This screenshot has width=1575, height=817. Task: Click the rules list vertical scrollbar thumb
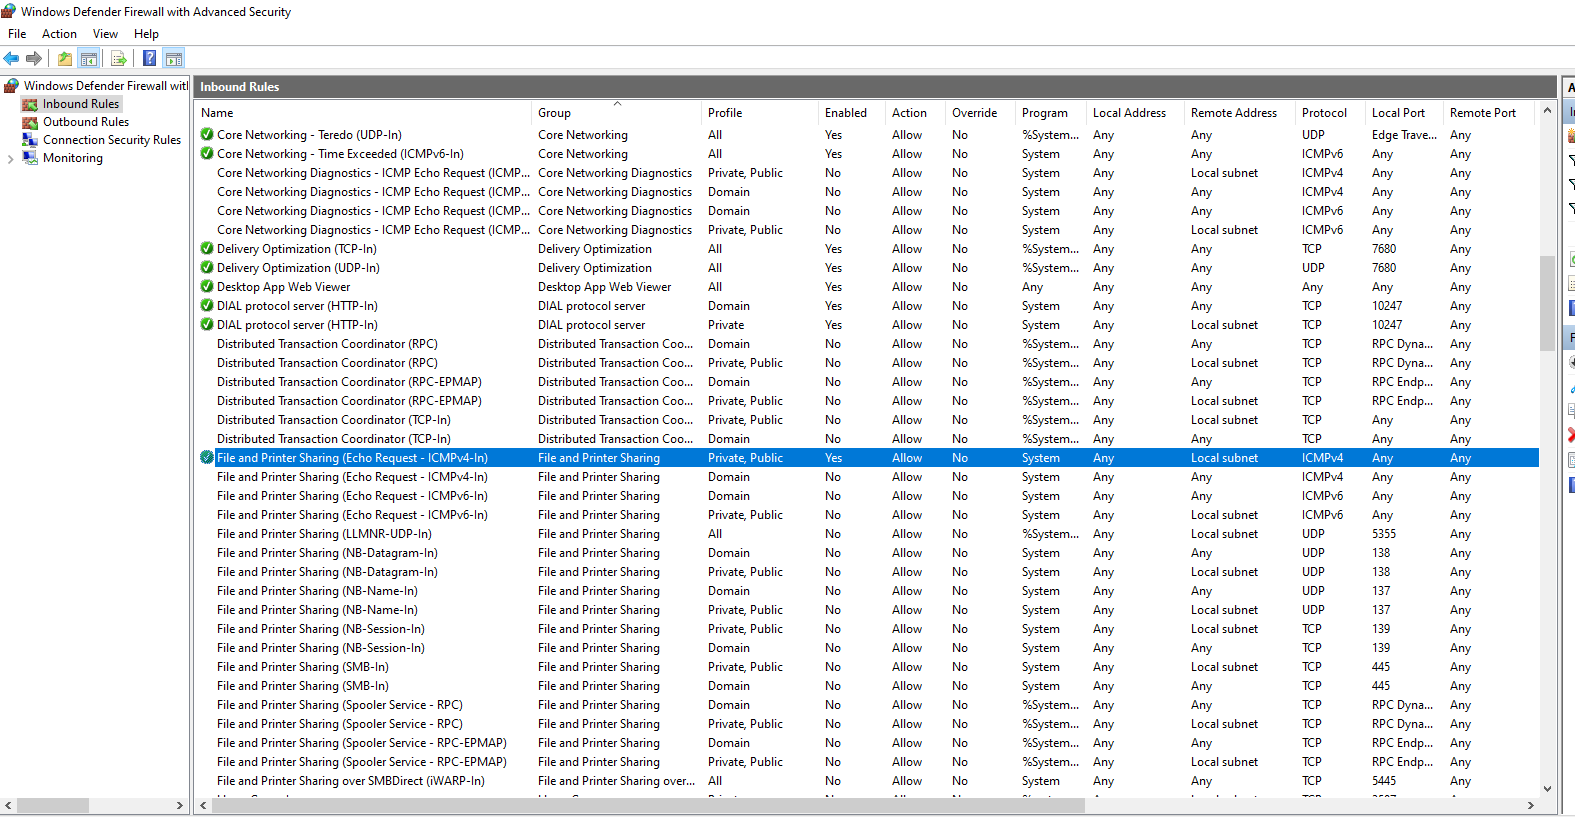tap(1547, 303)
